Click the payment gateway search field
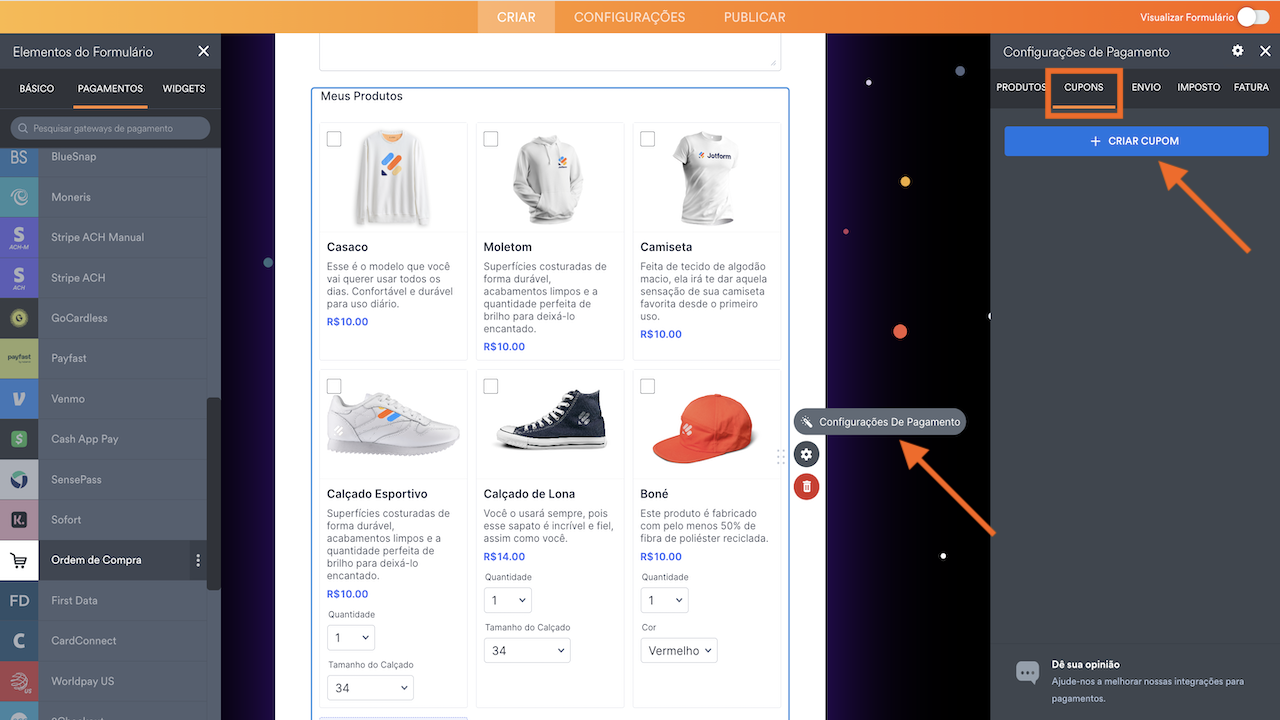Image resolution: width=1280 pixels, height=720 pixels. [110, 128]
